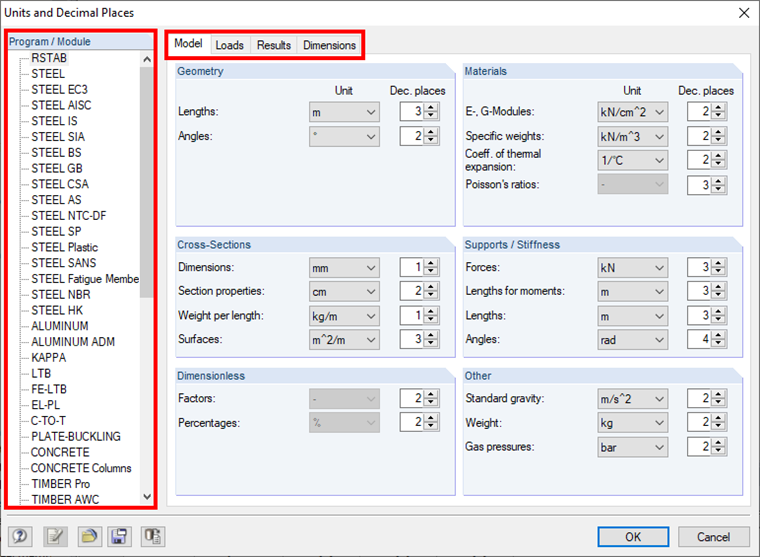The image size is (760, 557).
Task: Open the Surfaces unit dropdown
Action: (x=344, y=340)
